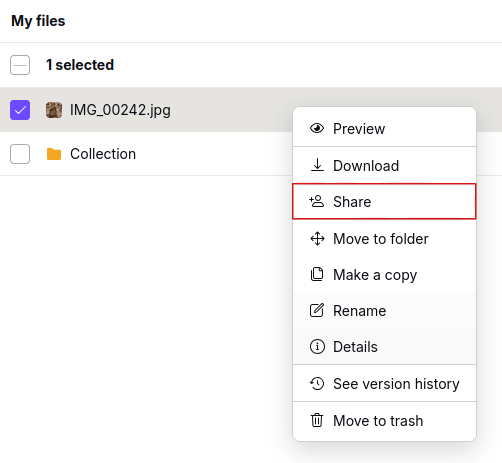Viewport: 502px width, 463px height.
Task: Click the trash can icon
Action: pyautogui.click(x=317, y=420)
